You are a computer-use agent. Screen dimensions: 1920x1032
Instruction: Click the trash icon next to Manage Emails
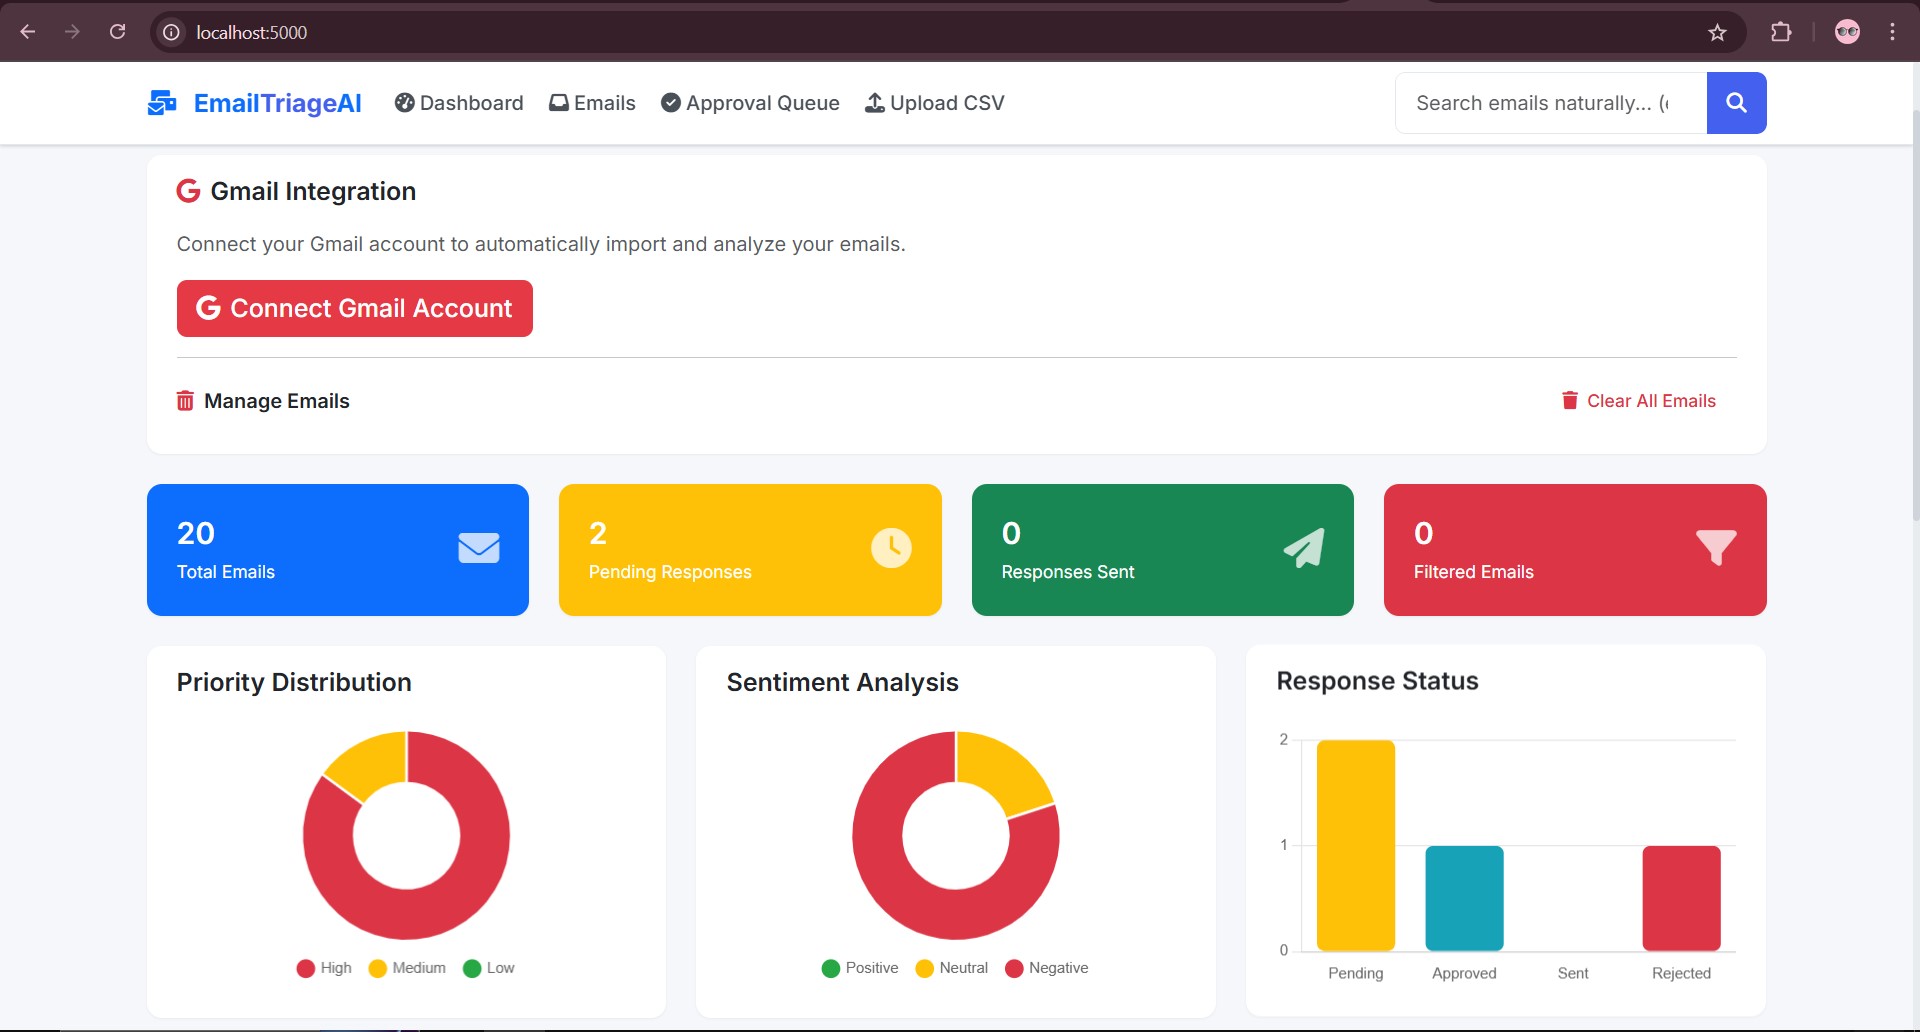point(184,400)
